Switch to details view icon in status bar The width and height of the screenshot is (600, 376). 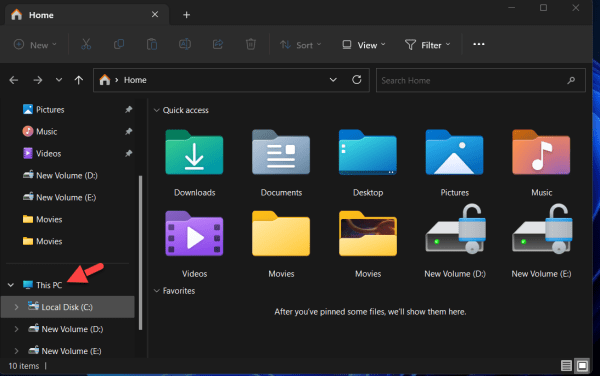(566, 366)
